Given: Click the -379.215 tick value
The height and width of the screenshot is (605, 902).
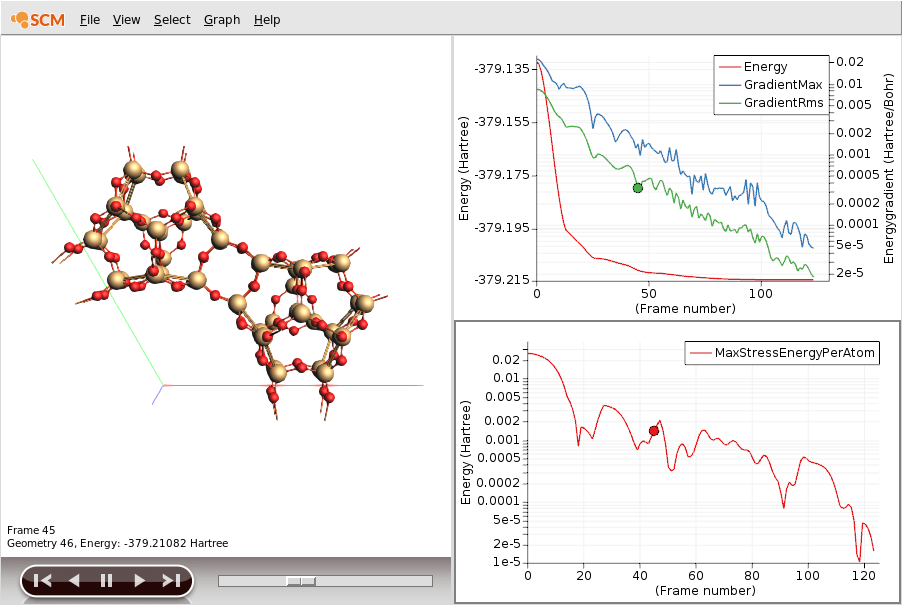Looking at the screenshot, I should (501, 279).
